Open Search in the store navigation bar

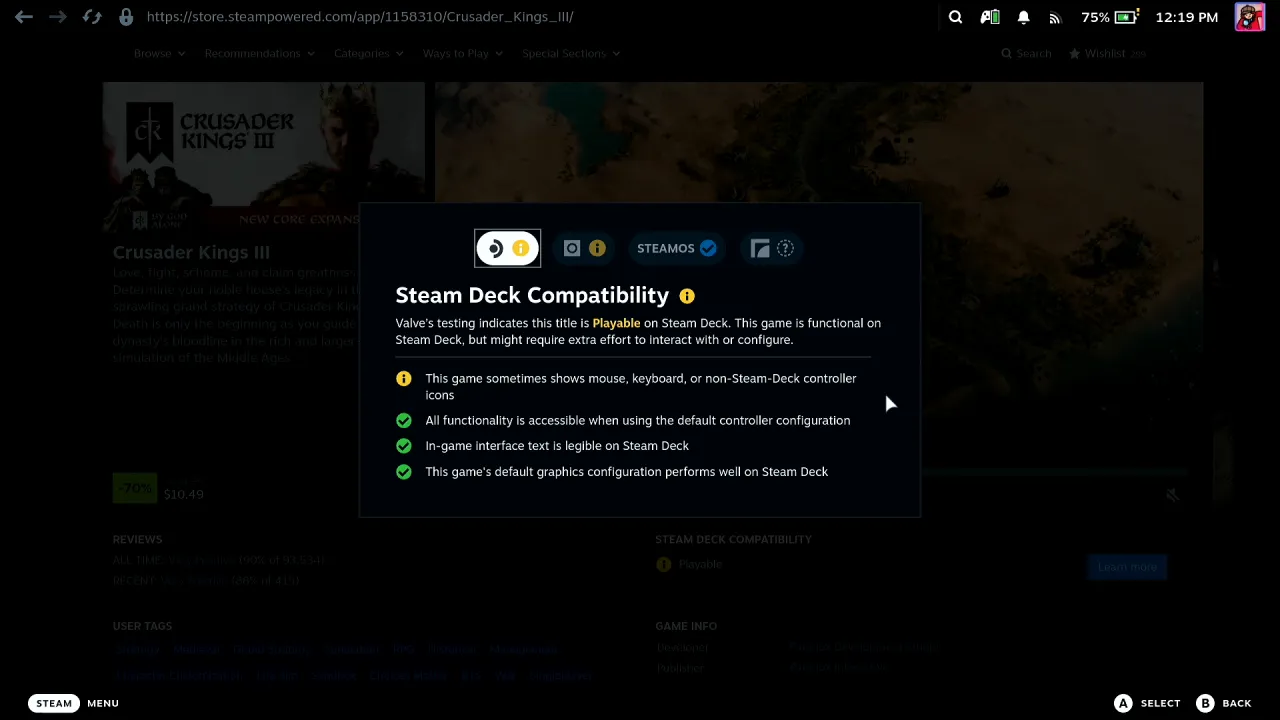tap(1026, 53)
